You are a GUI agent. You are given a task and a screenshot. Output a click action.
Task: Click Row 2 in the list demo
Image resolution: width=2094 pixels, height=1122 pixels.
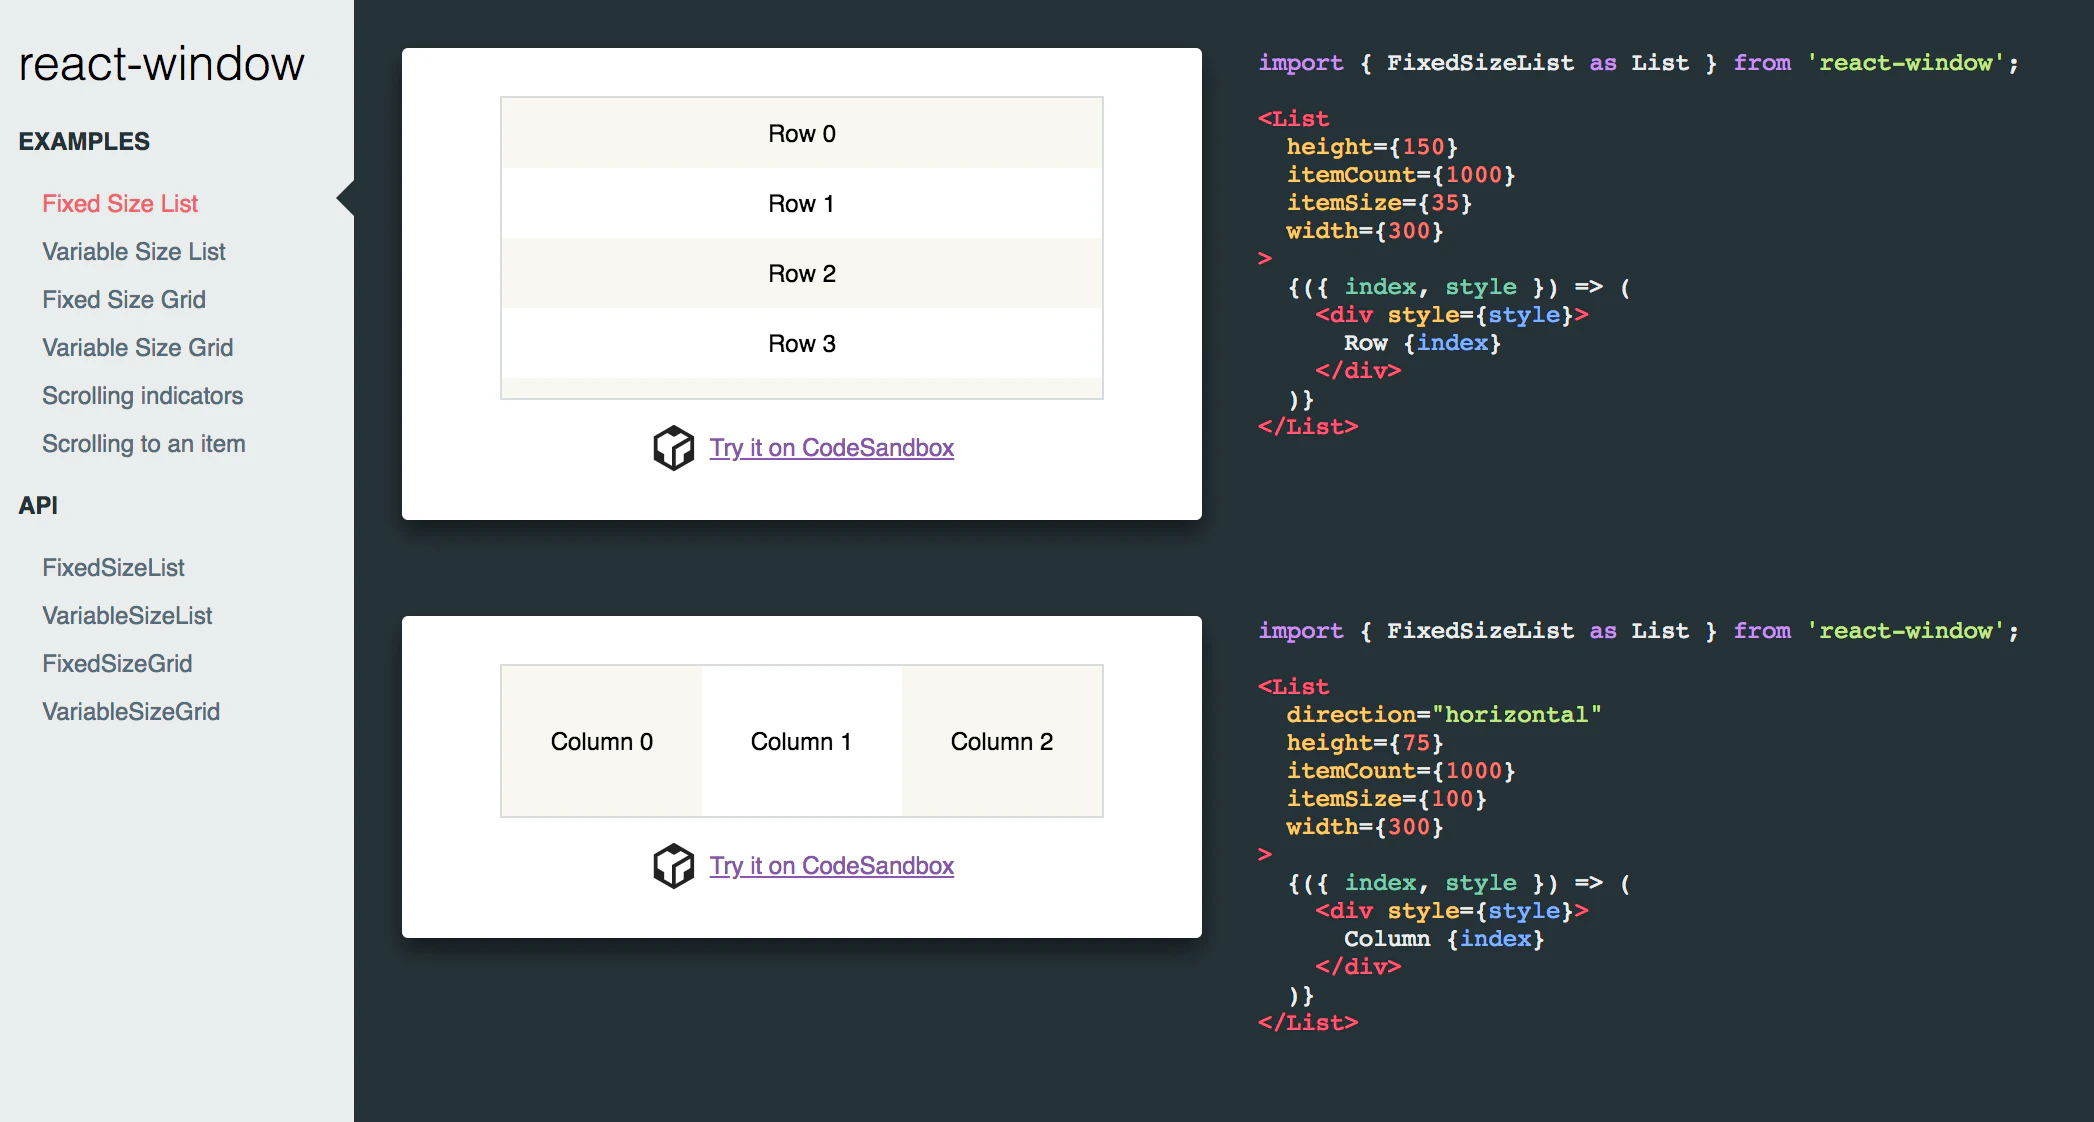point(801,273)
